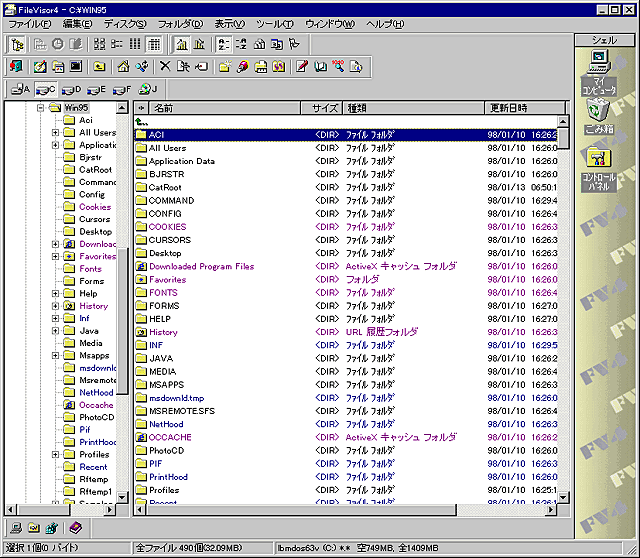
Task: Click the folder sync arrows icon
Action: pyautogui.click(x=279, y=66)
